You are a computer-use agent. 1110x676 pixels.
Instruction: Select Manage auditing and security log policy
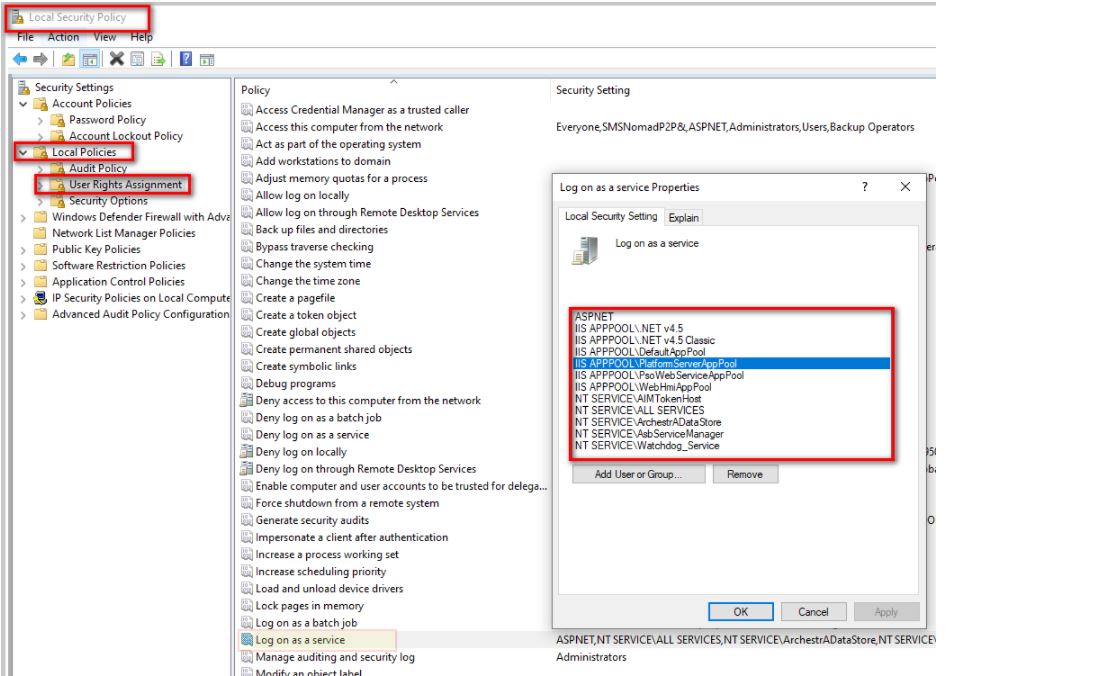[x=335, y=657]
